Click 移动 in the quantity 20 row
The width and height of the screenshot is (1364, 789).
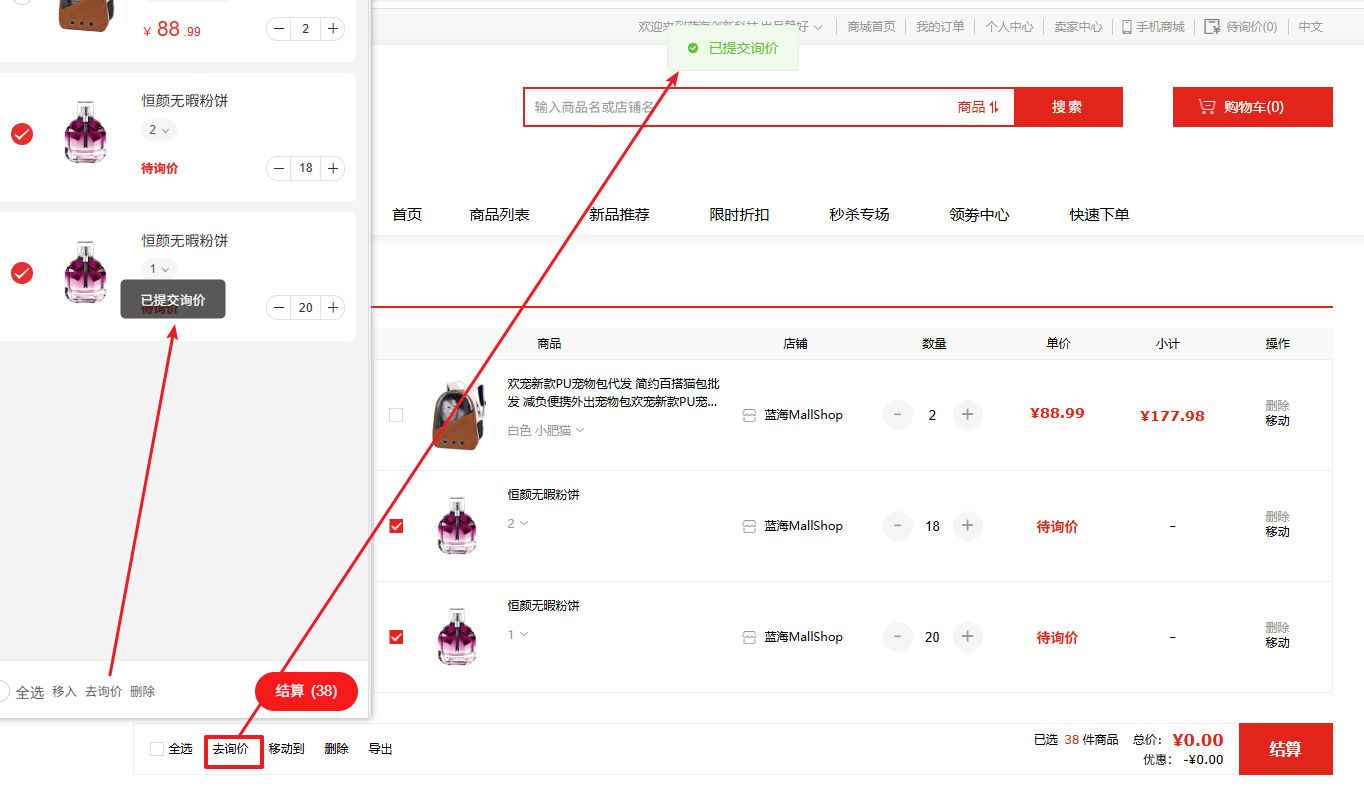1277,643
